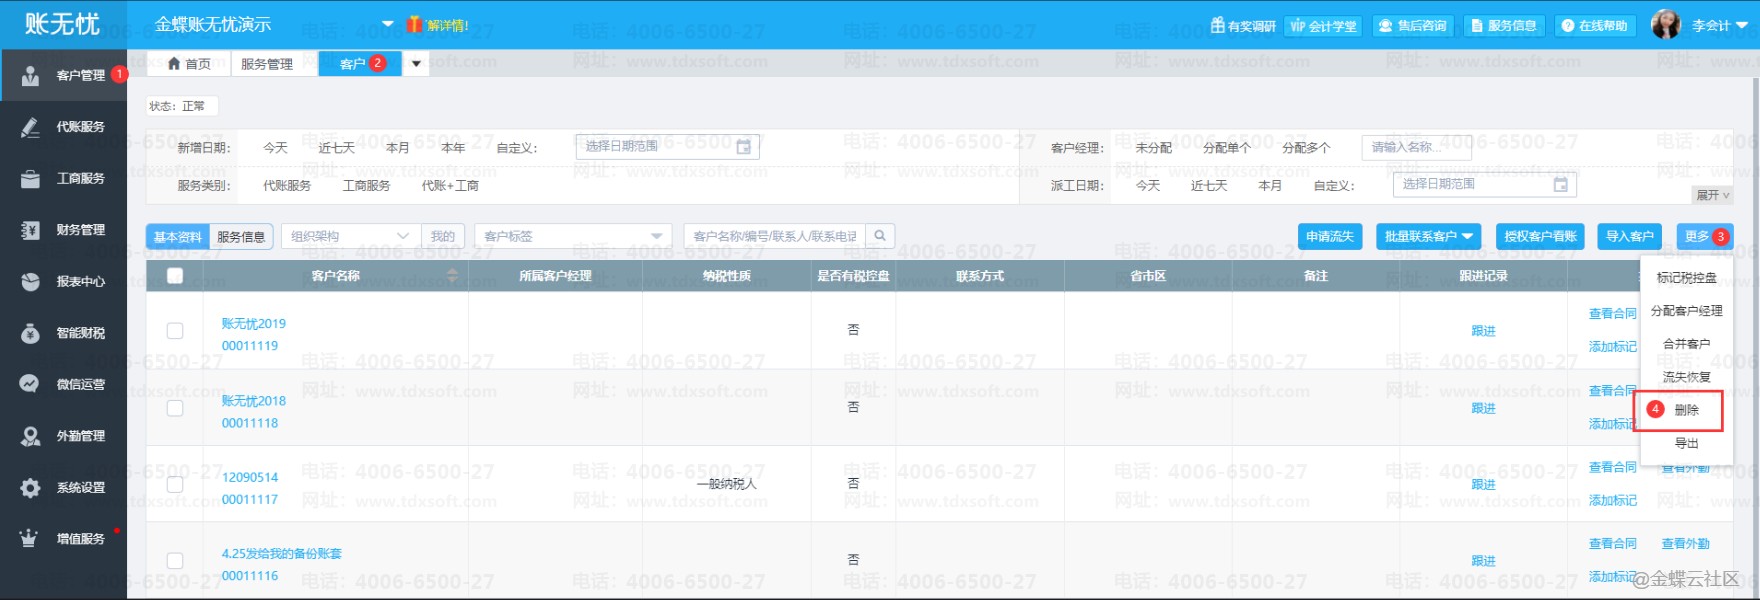Expand the 组织架构 dropdown
Viewport: 1760px width, 600px height.
pyautogui.click(x=402, y=236)
